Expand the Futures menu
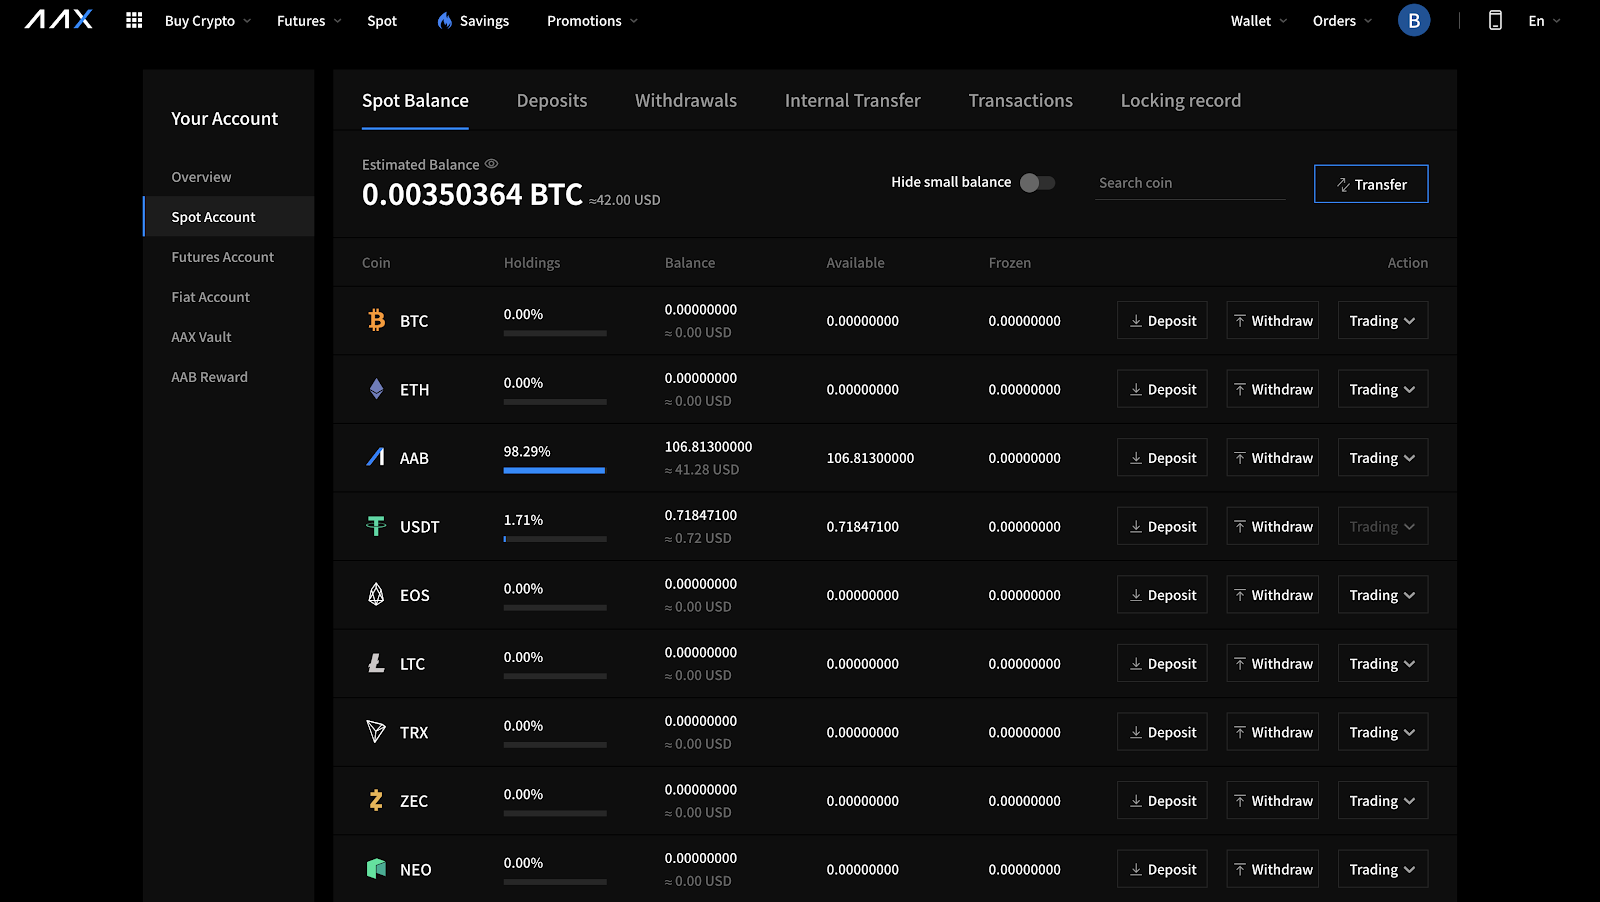1600x902 pixels. [309, 20]
